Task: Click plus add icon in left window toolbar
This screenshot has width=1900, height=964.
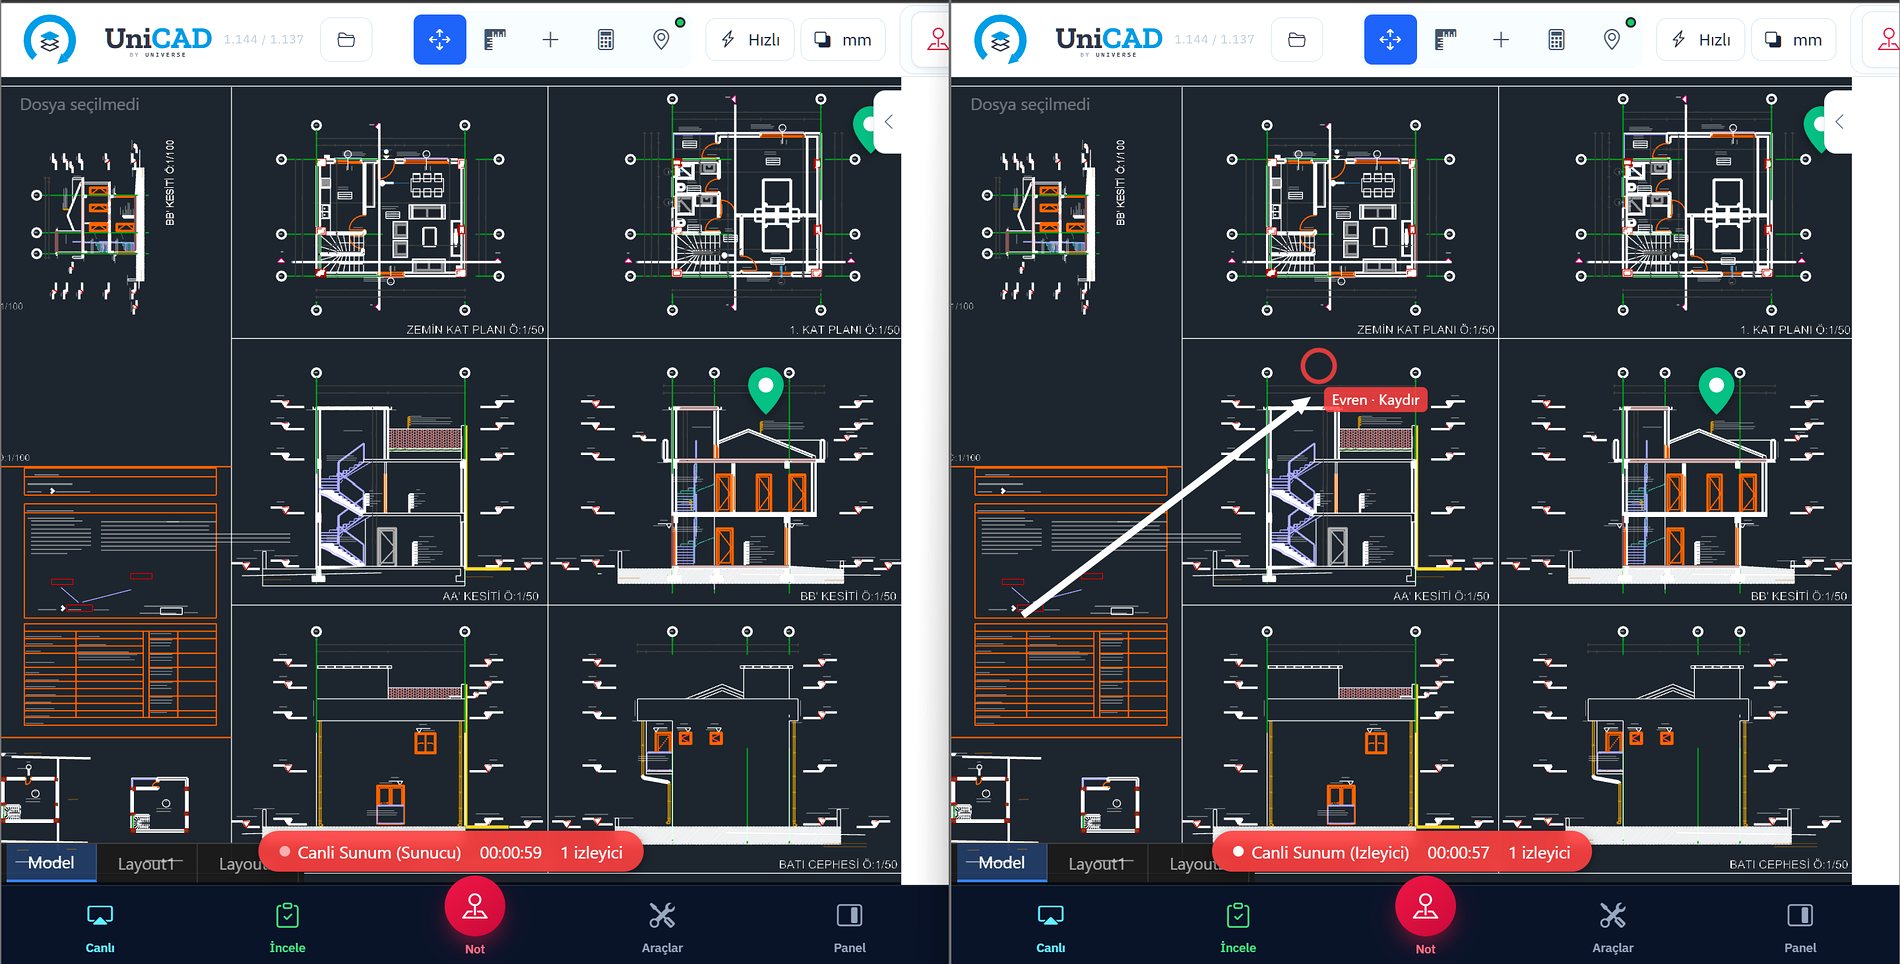Action: coord(550,40)
